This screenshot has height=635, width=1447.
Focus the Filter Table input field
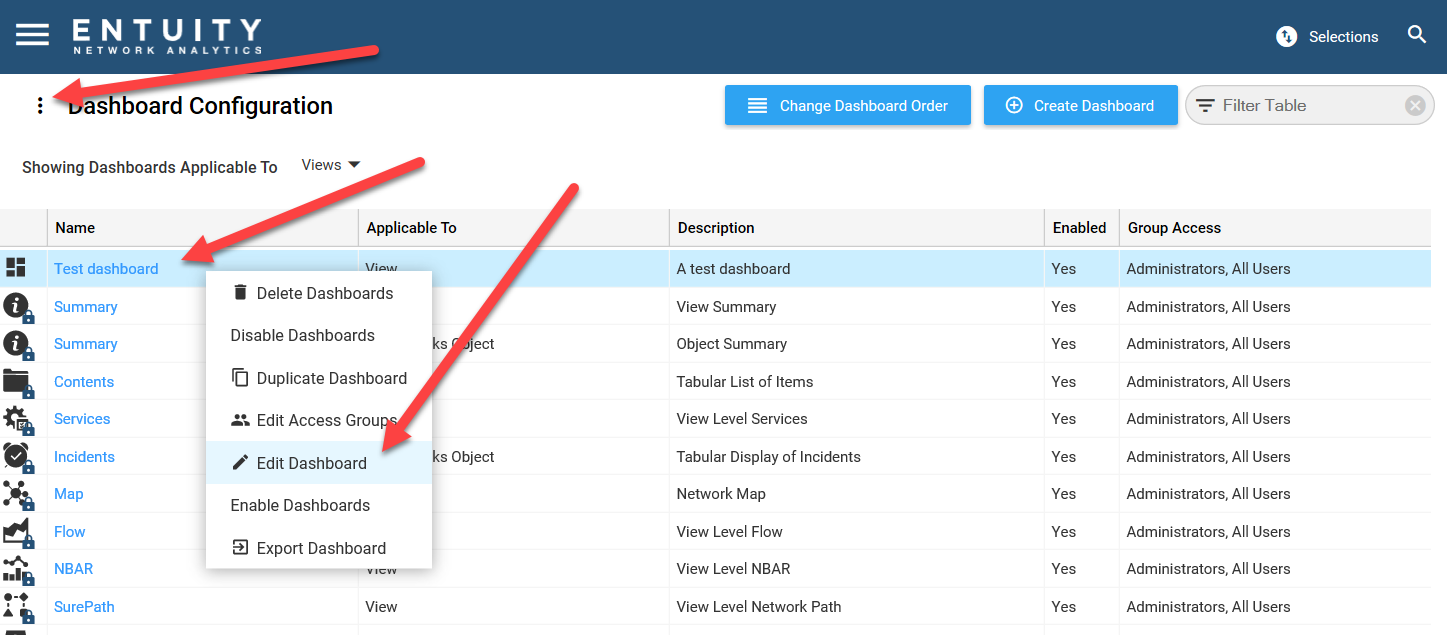(1308, 106)
